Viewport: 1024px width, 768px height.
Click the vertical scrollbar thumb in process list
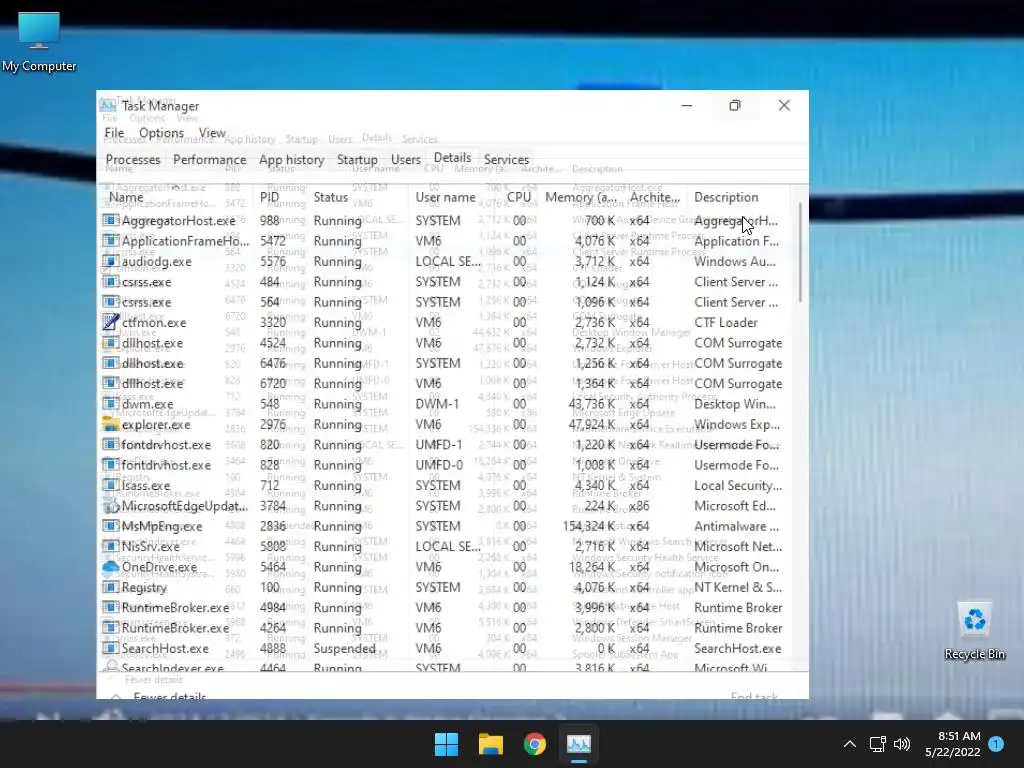point(799,251)
